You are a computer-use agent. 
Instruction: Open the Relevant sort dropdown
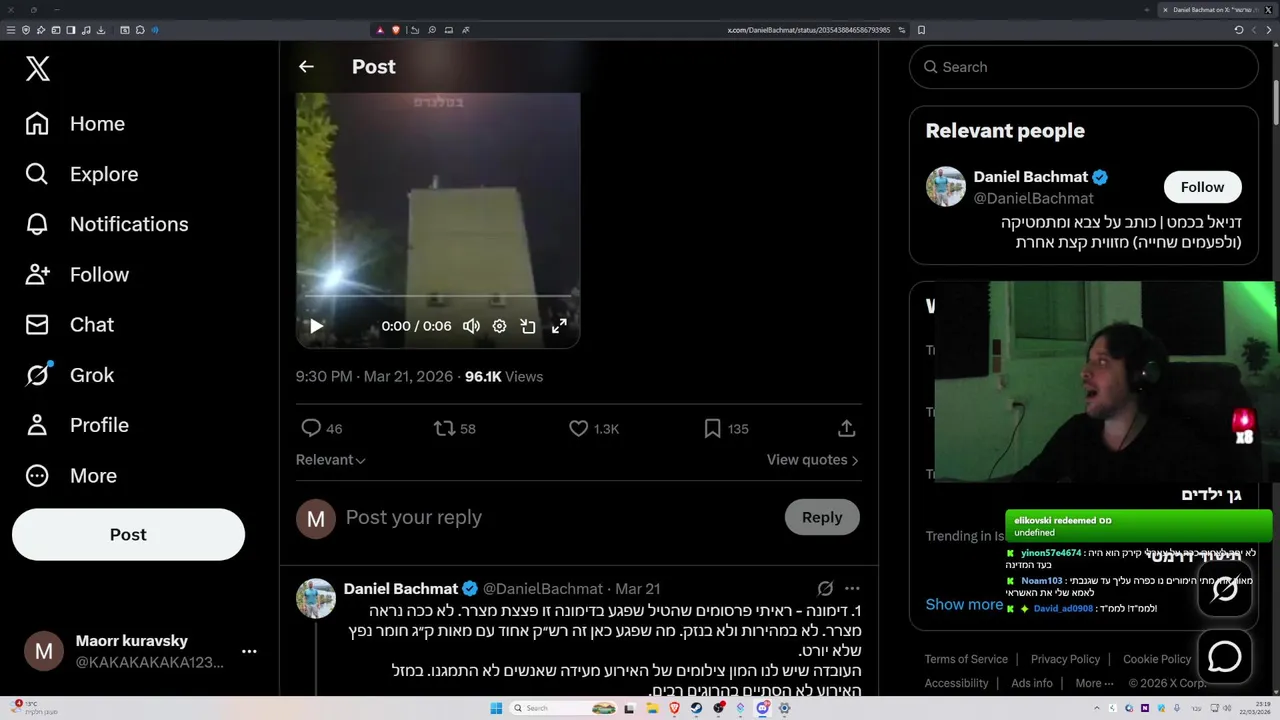(x=331, y=460)
